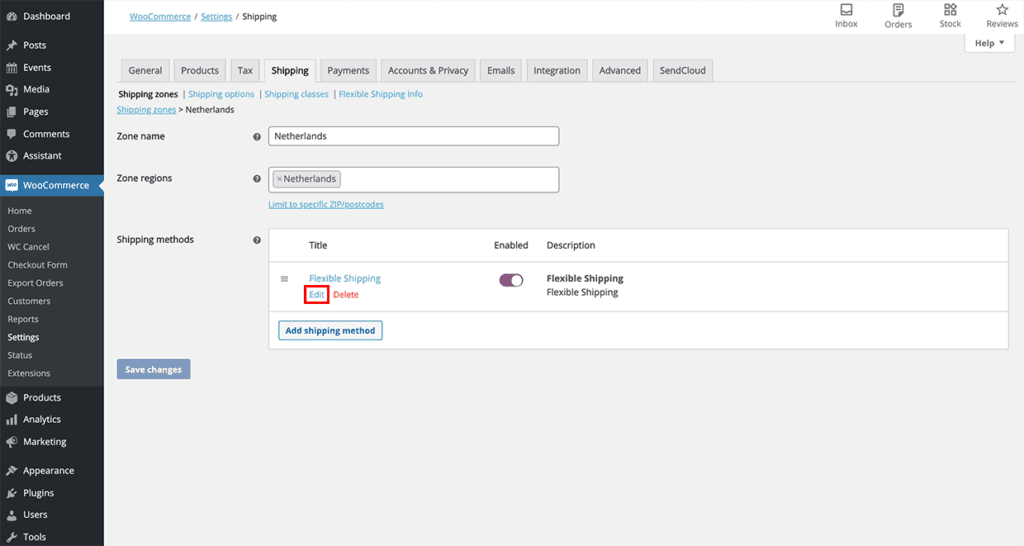This screenshot has width=1024, height=546.
Task: Click the Flexible Shipping drag handle
Action: click(284, 279)
